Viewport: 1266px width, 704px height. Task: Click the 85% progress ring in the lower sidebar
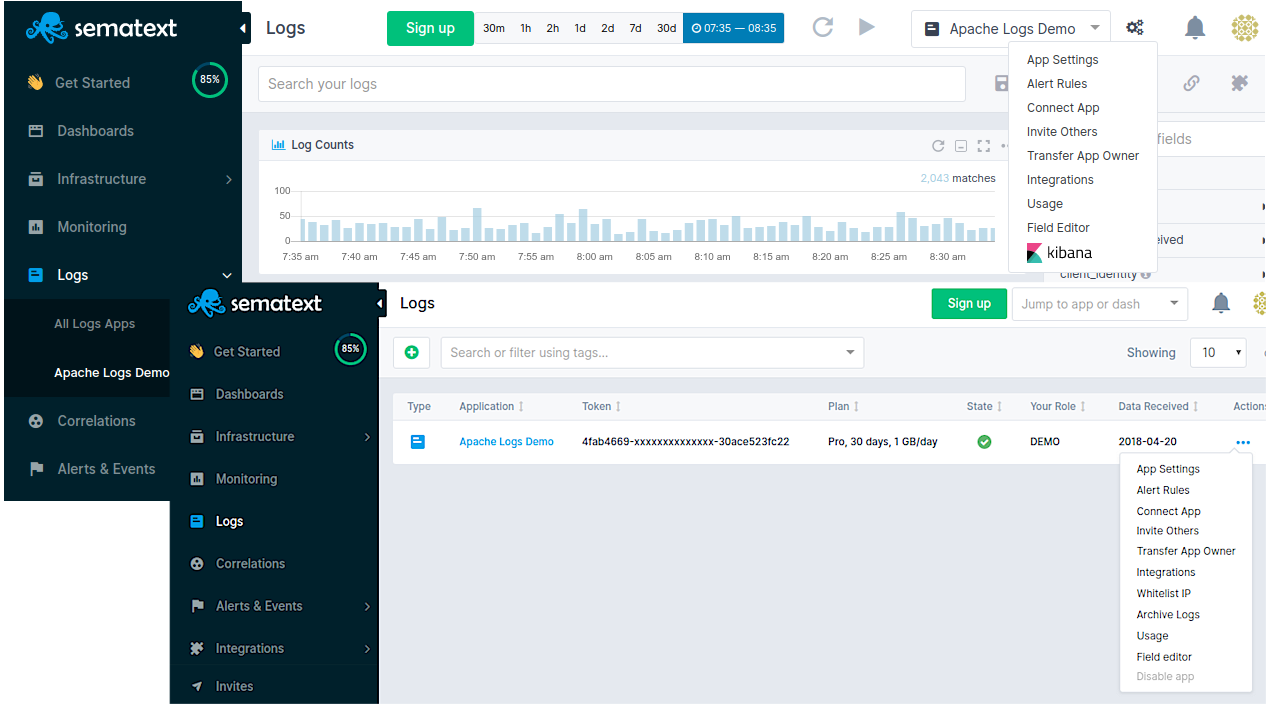pos(350,349)
